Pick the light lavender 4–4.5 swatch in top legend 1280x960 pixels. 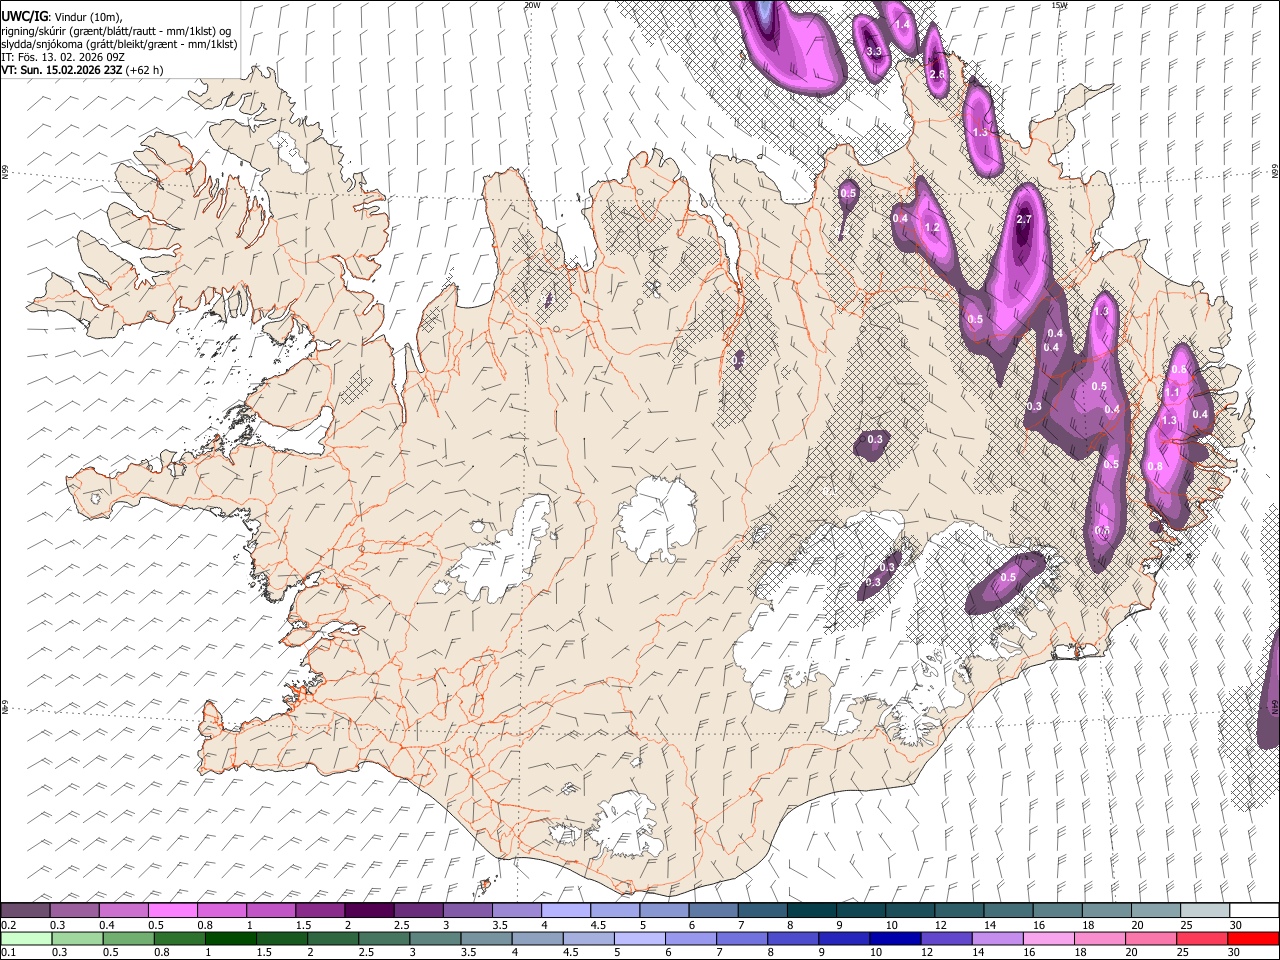[x=566, y=911]
